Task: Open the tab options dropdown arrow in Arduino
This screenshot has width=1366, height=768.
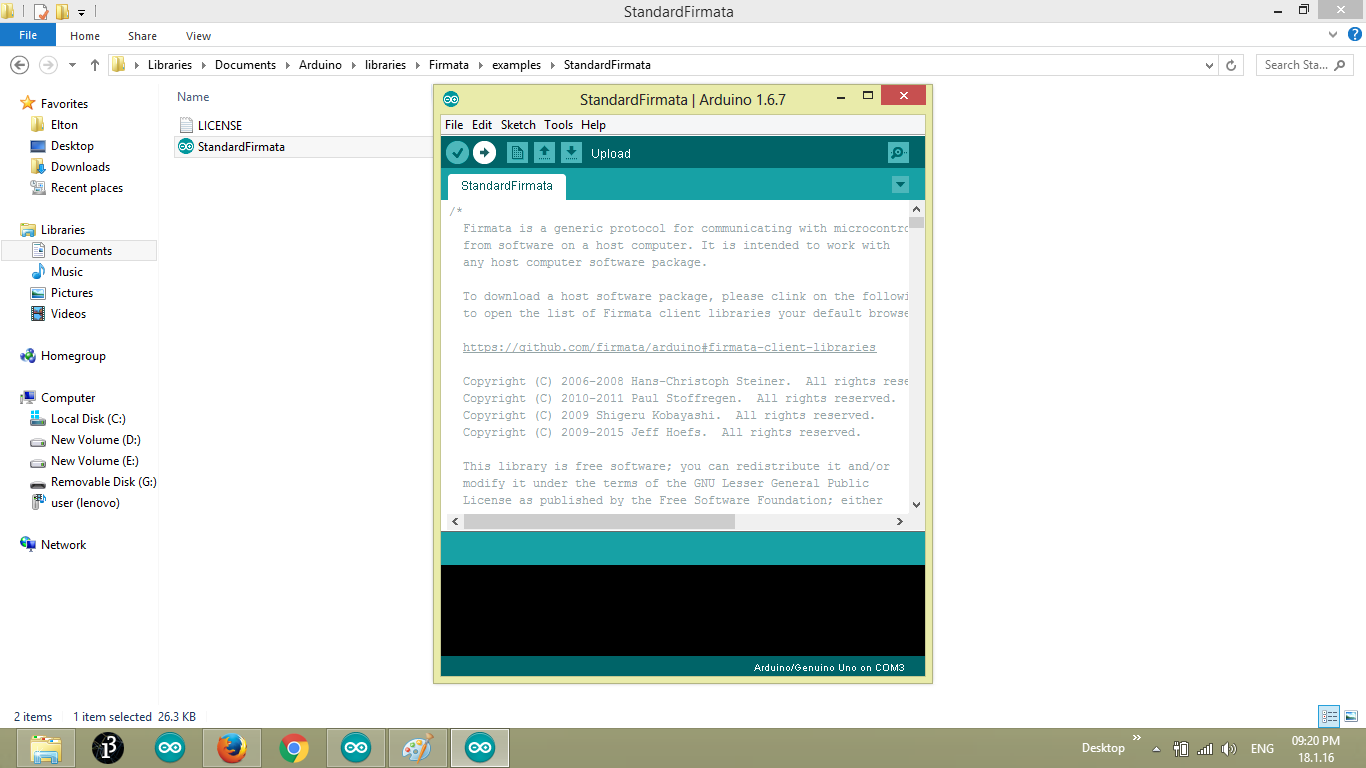Action: pos(900,185)
